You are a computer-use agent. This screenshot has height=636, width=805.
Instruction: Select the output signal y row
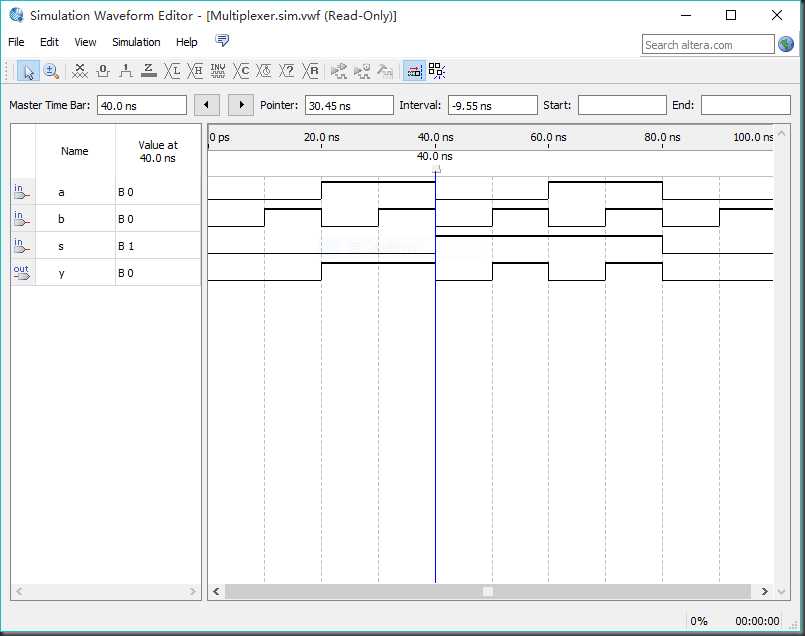tap(106, 273)
